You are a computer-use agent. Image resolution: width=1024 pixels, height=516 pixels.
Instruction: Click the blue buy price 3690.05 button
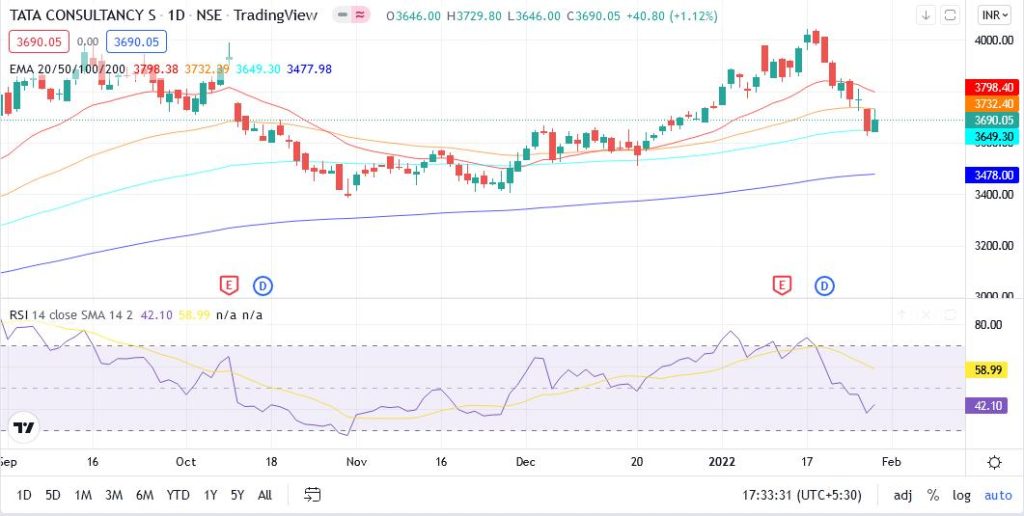[135, 42]
